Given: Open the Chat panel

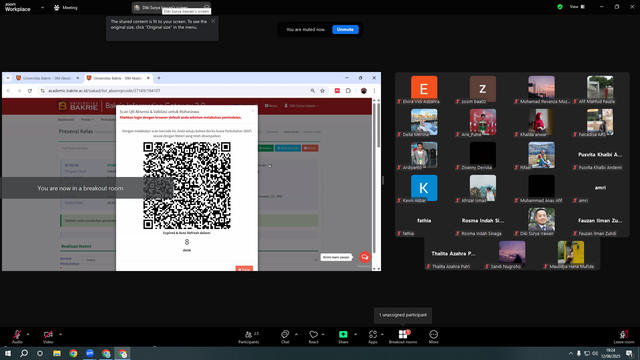Looking at the screenshot, I should [285, 337].
